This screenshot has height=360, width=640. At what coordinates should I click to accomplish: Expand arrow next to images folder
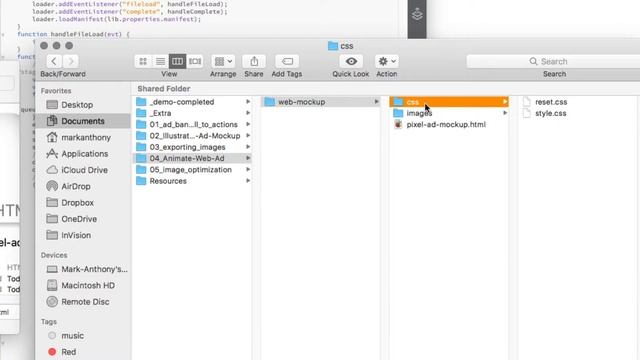(x=505, y=113)
